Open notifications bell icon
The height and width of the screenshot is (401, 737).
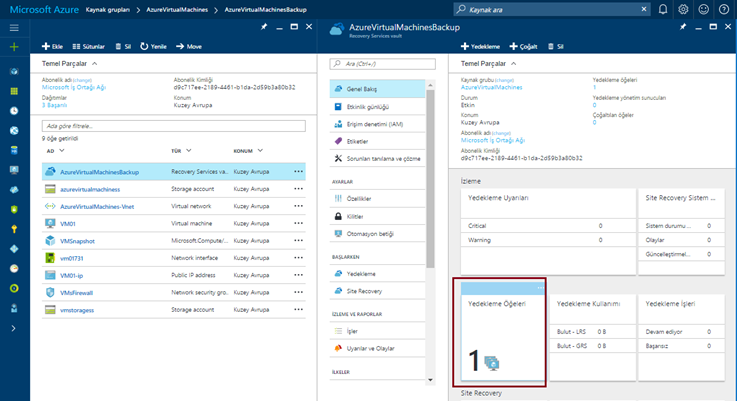coord(663,9)
